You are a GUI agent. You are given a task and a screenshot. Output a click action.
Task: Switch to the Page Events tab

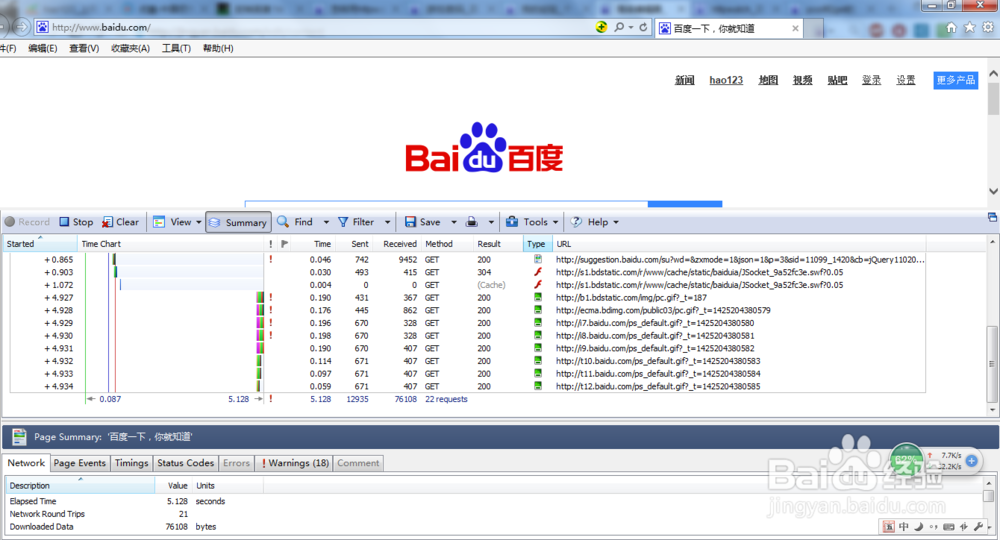click(80, 463)
